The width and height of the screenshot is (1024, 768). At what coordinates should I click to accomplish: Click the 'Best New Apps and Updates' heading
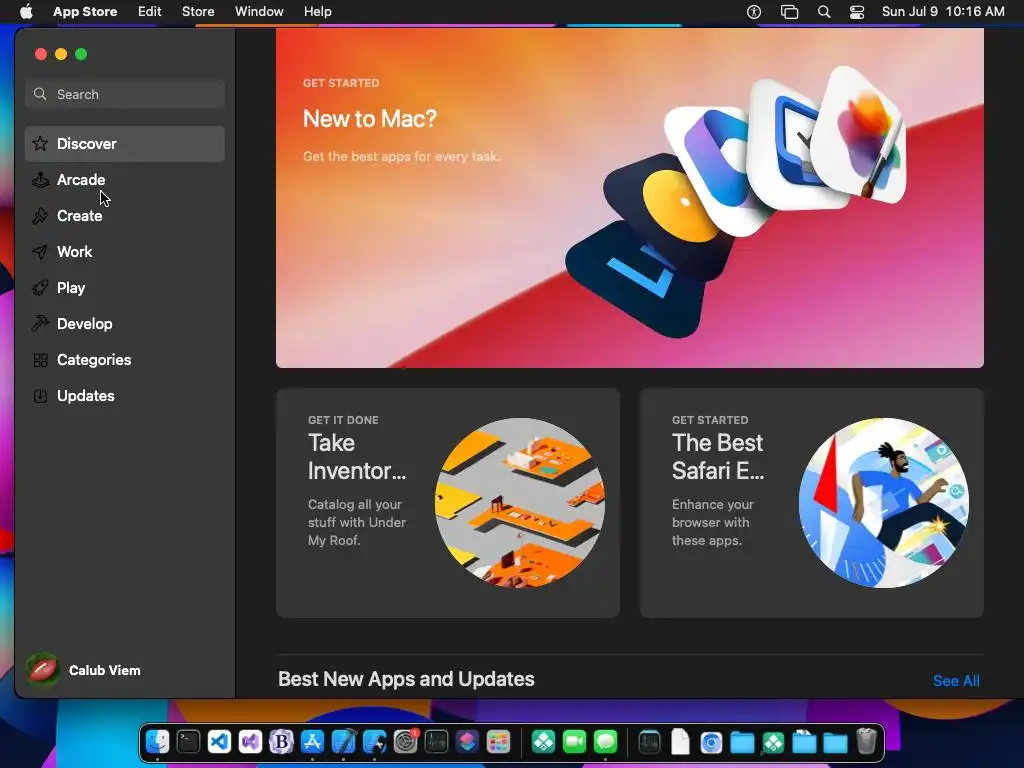click(x=406, y=679)
